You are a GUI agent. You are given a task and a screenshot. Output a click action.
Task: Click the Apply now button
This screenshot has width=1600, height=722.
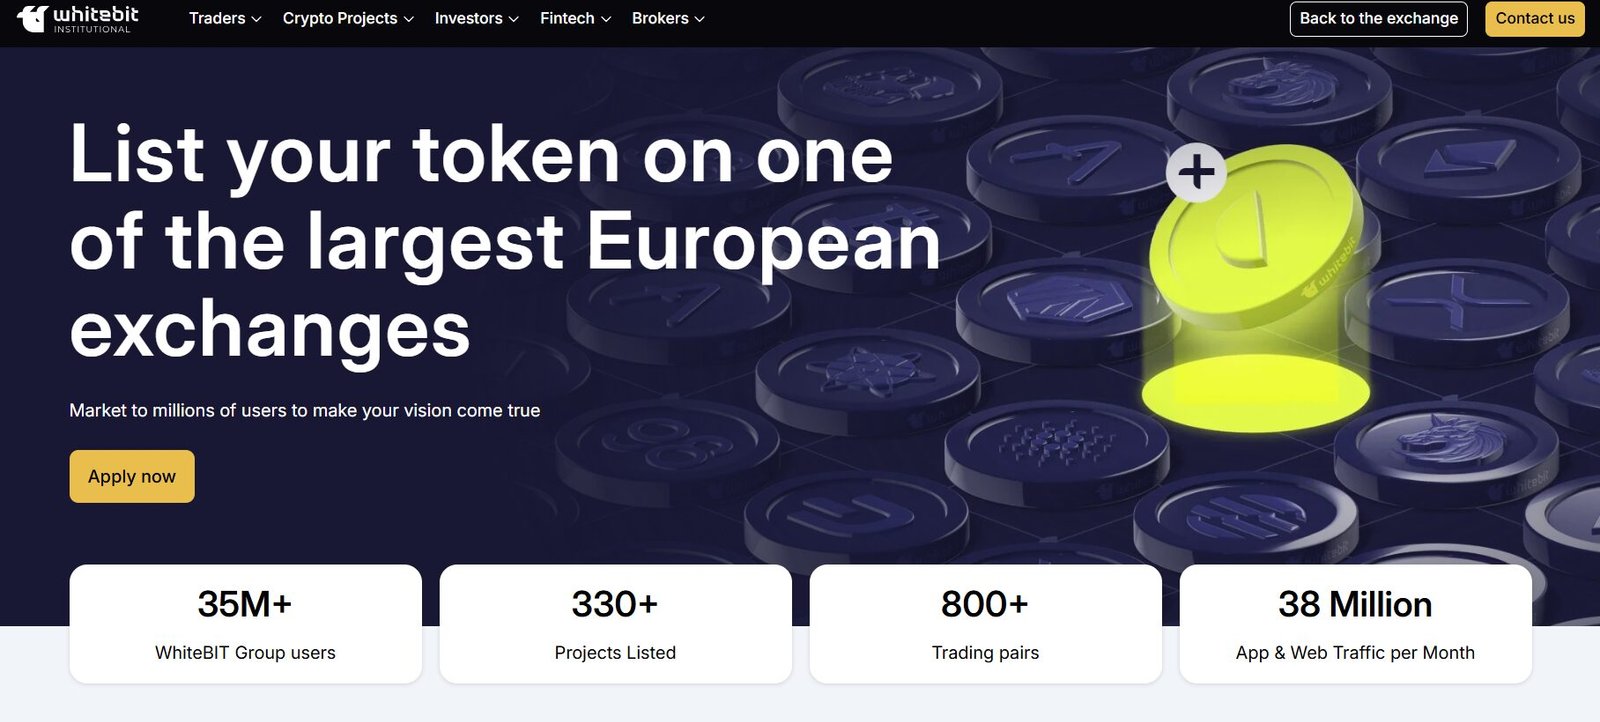click(x=131, y=476)
